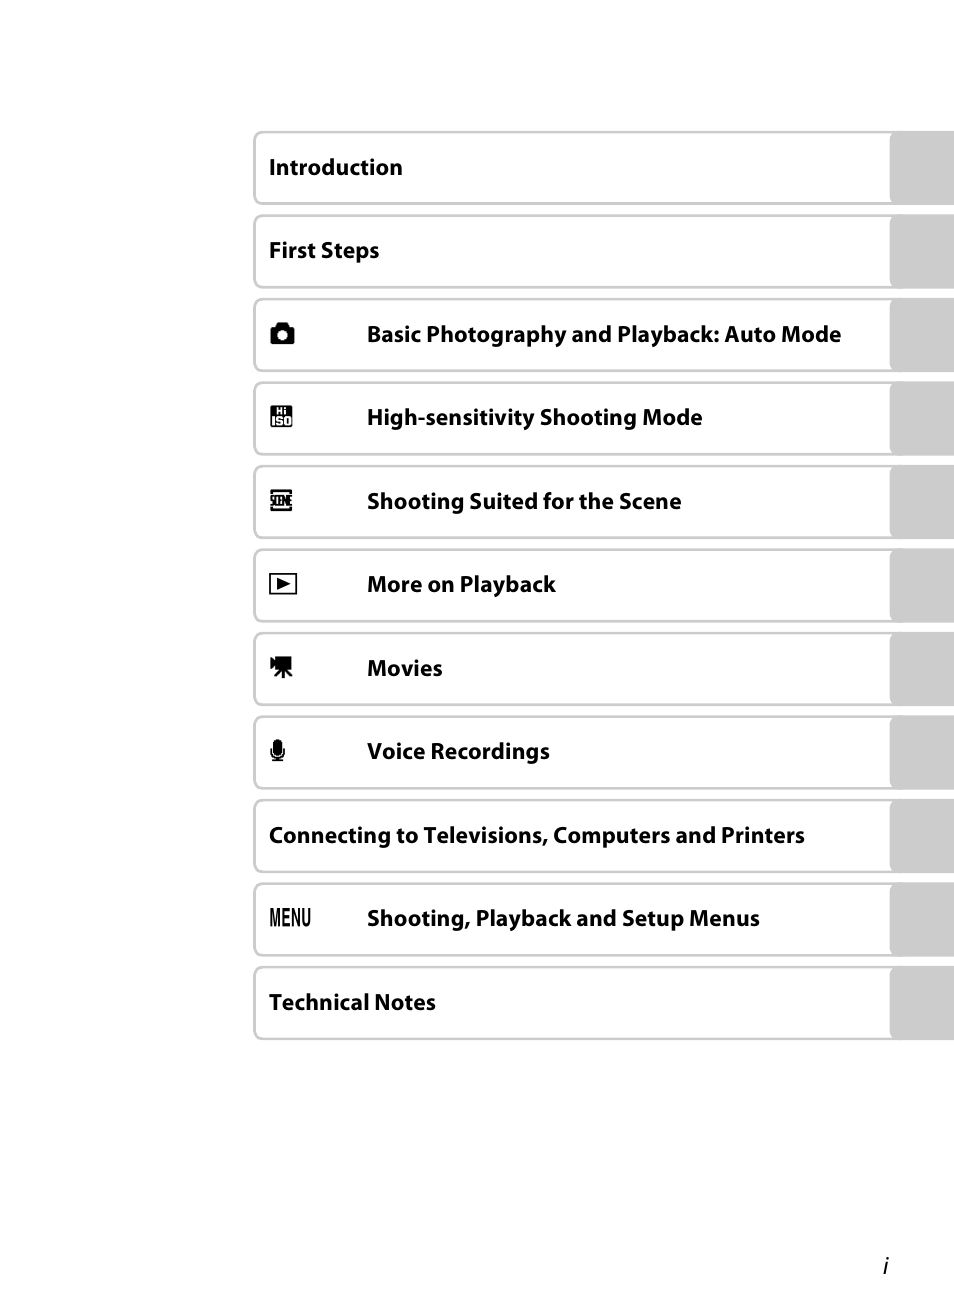Click the microphone voice recording icon
This screenshot has width=954, height=1314.
point(278,751)
